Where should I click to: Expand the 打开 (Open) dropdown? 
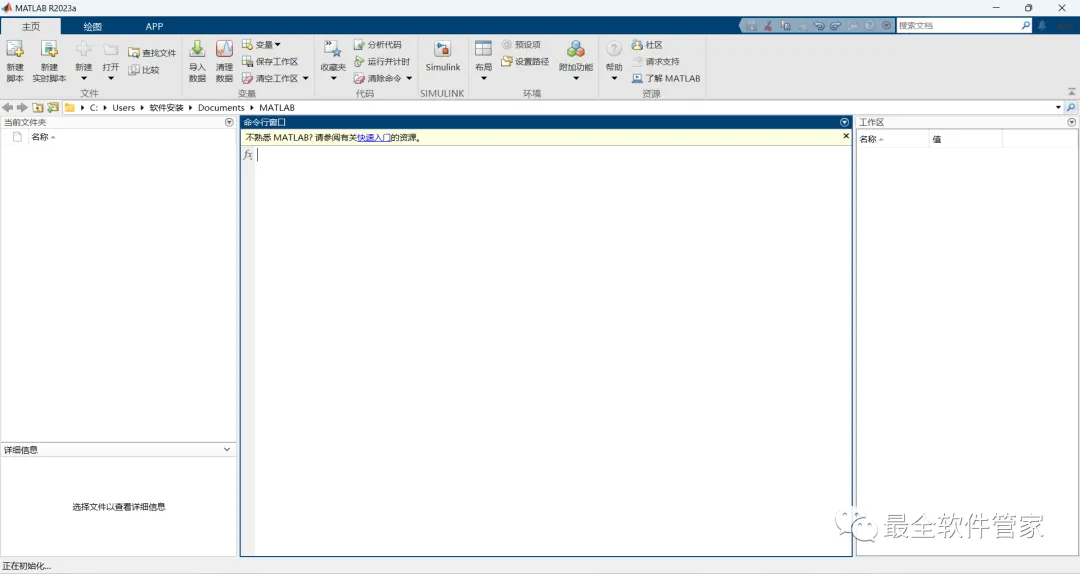pos(111,78)
